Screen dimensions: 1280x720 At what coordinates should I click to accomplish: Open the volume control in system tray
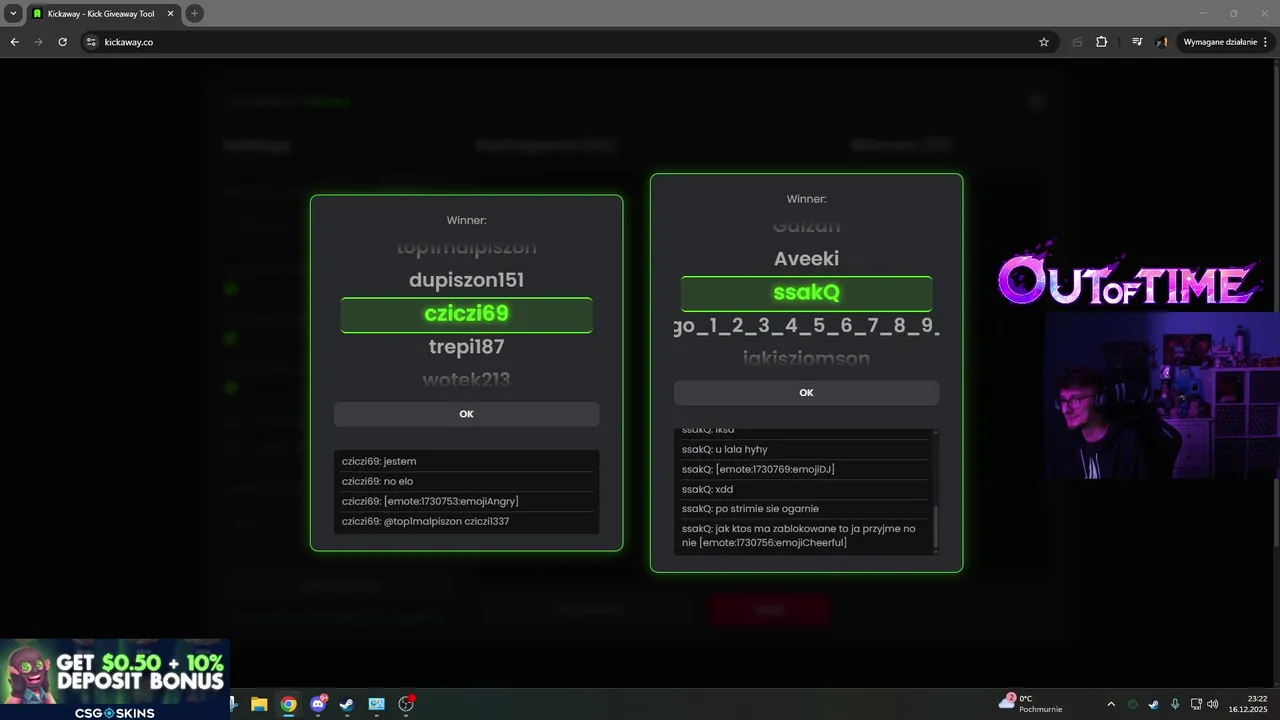[x=1213, y=704]
